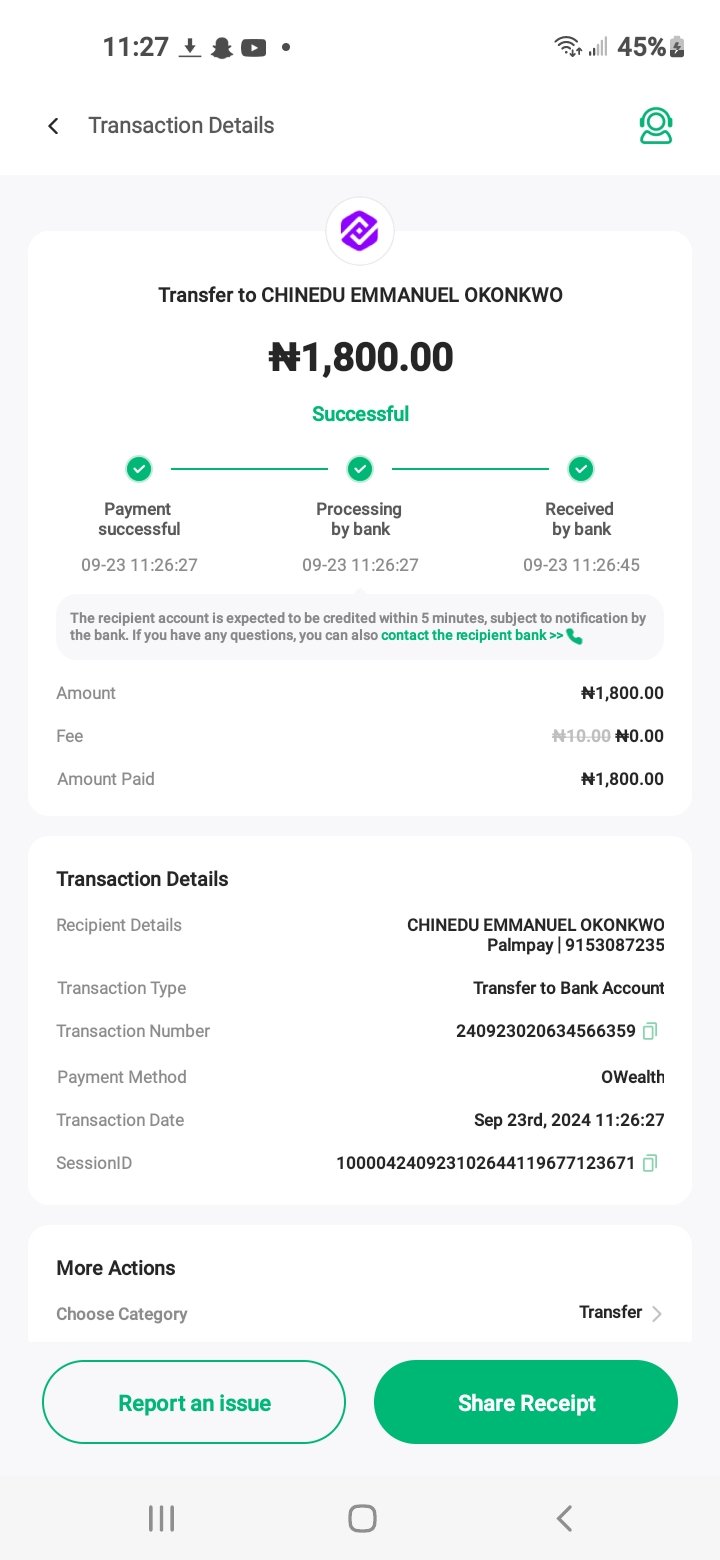Tap the Payment successful checkmark

[139, 468]
